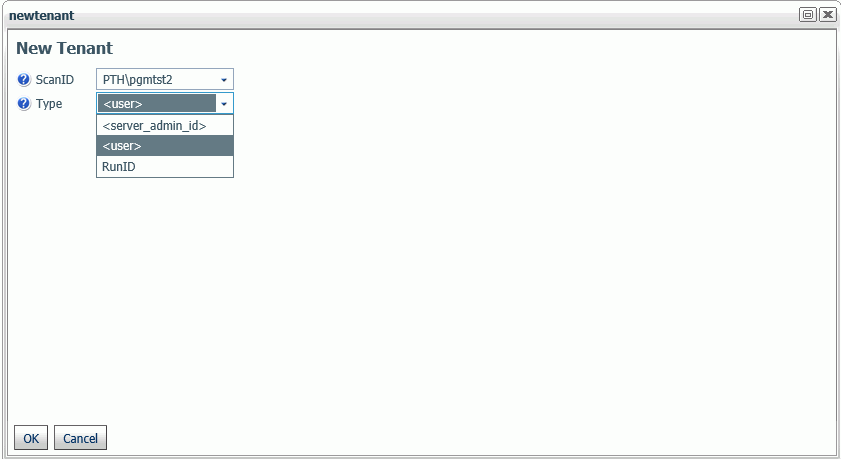Click the New Tenant heading text
The image size is (841, 459).
click(64, 48)
